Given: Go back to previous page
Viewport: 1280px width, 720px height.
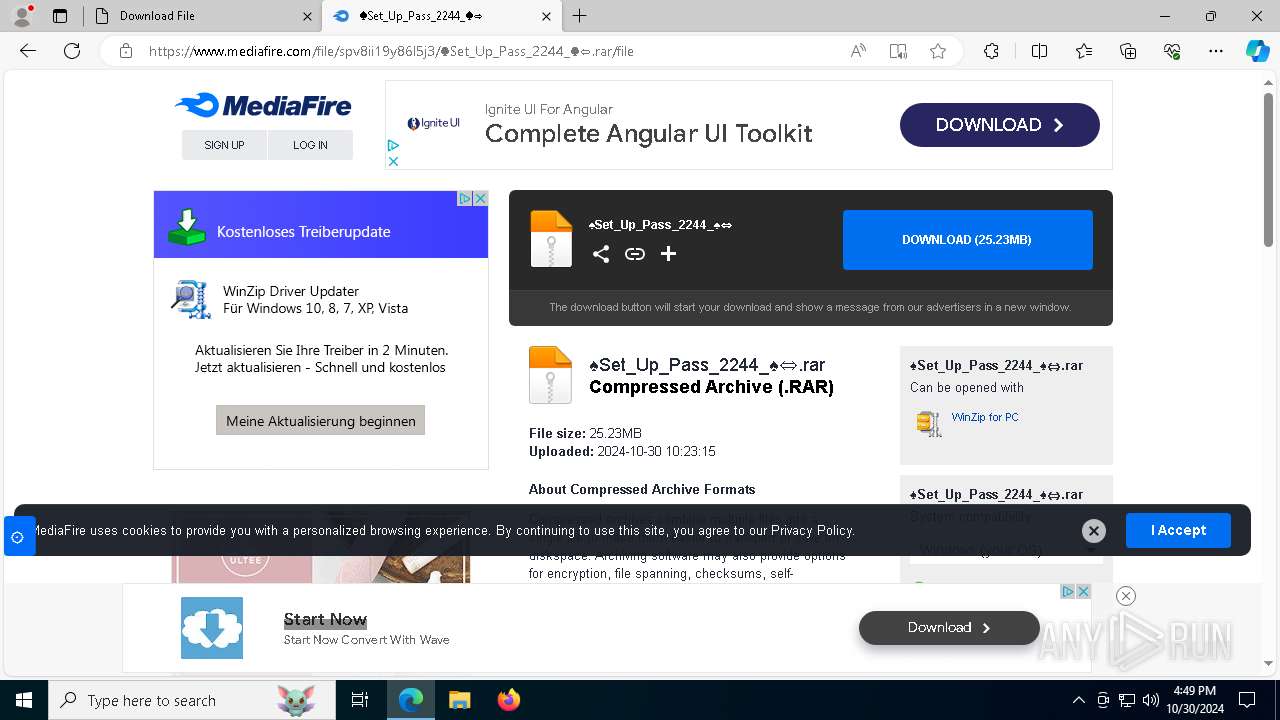Looking at the screenshot, I should click(x=28, y=51).
